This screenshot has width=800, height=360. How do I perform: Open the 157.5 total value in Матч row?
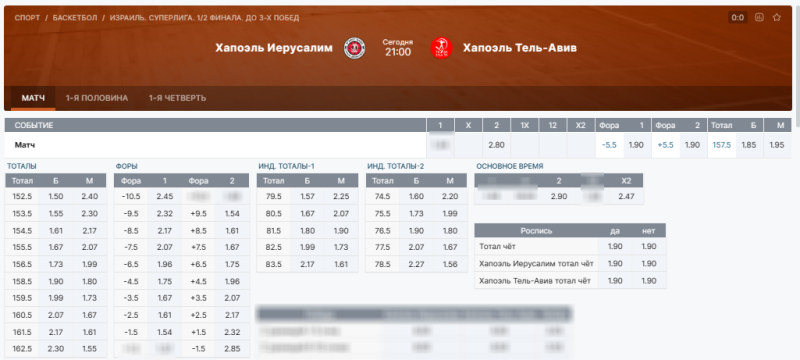coord(721,145)
